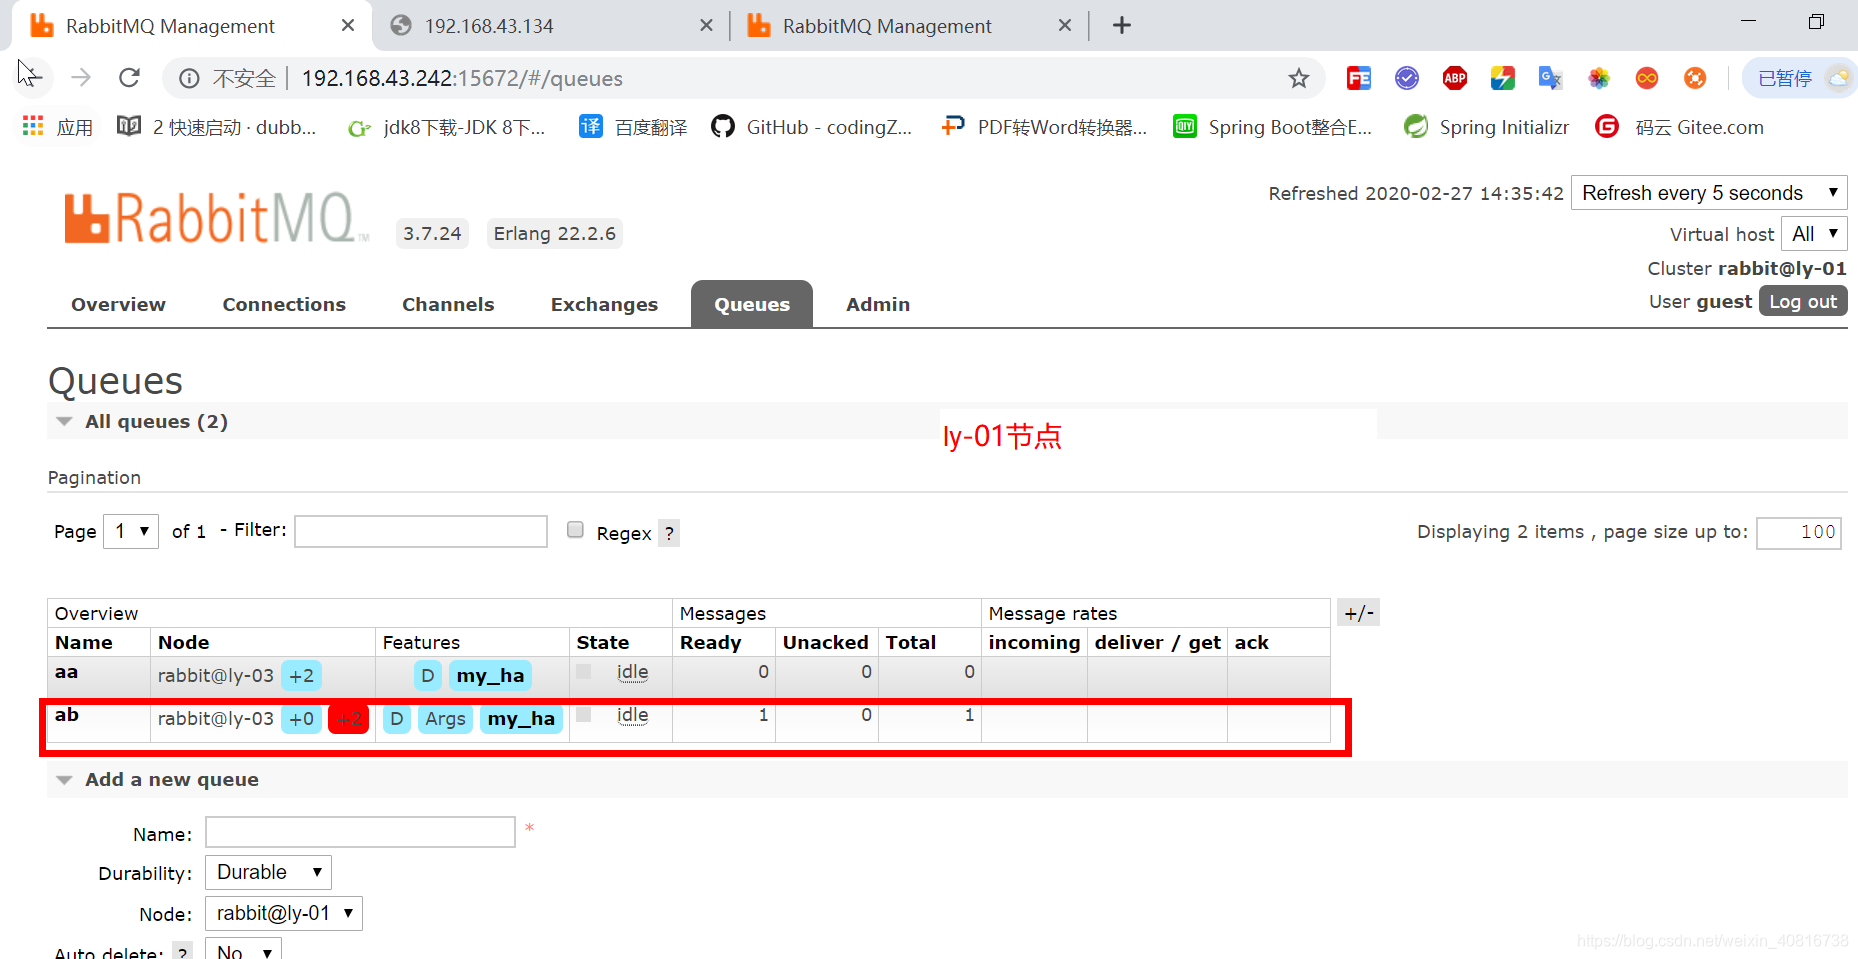Sort by the State column header

tap(603, 642)
